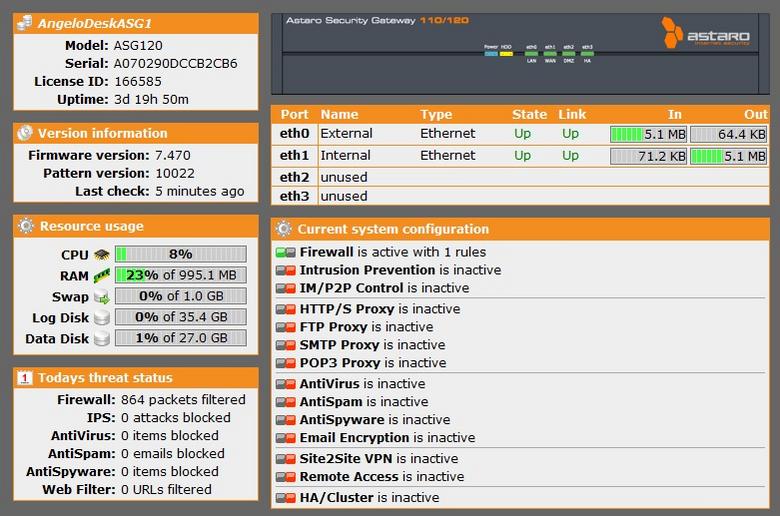
Task: Click the HTTP/S Proxy status indicator
Action: tap(286, 309)
